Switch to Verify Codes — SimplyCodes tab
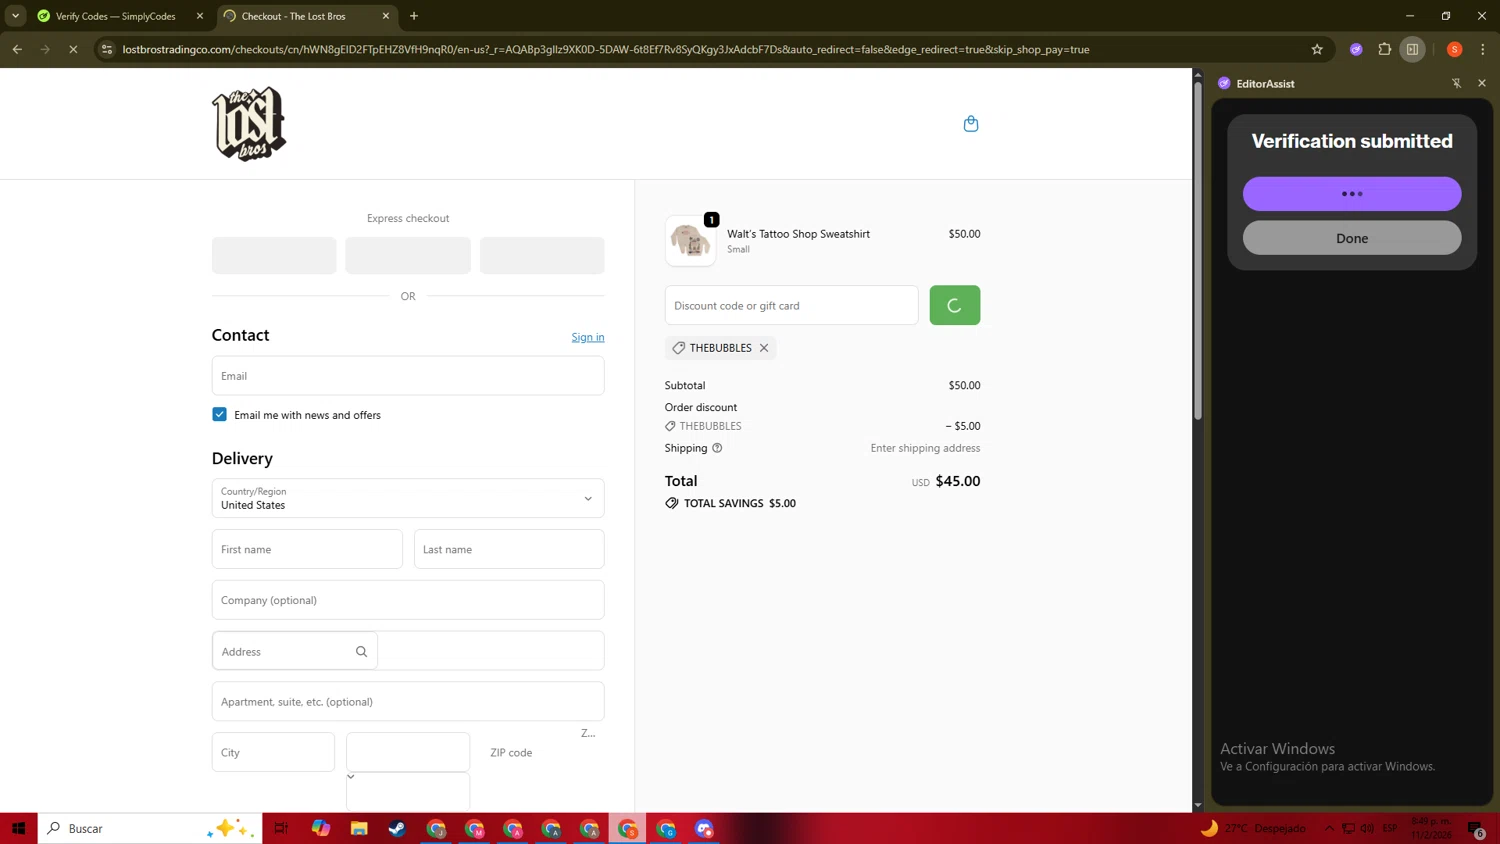Image resolution: width=1500 pixels, height=844 pixels. [x=115, y=16]
